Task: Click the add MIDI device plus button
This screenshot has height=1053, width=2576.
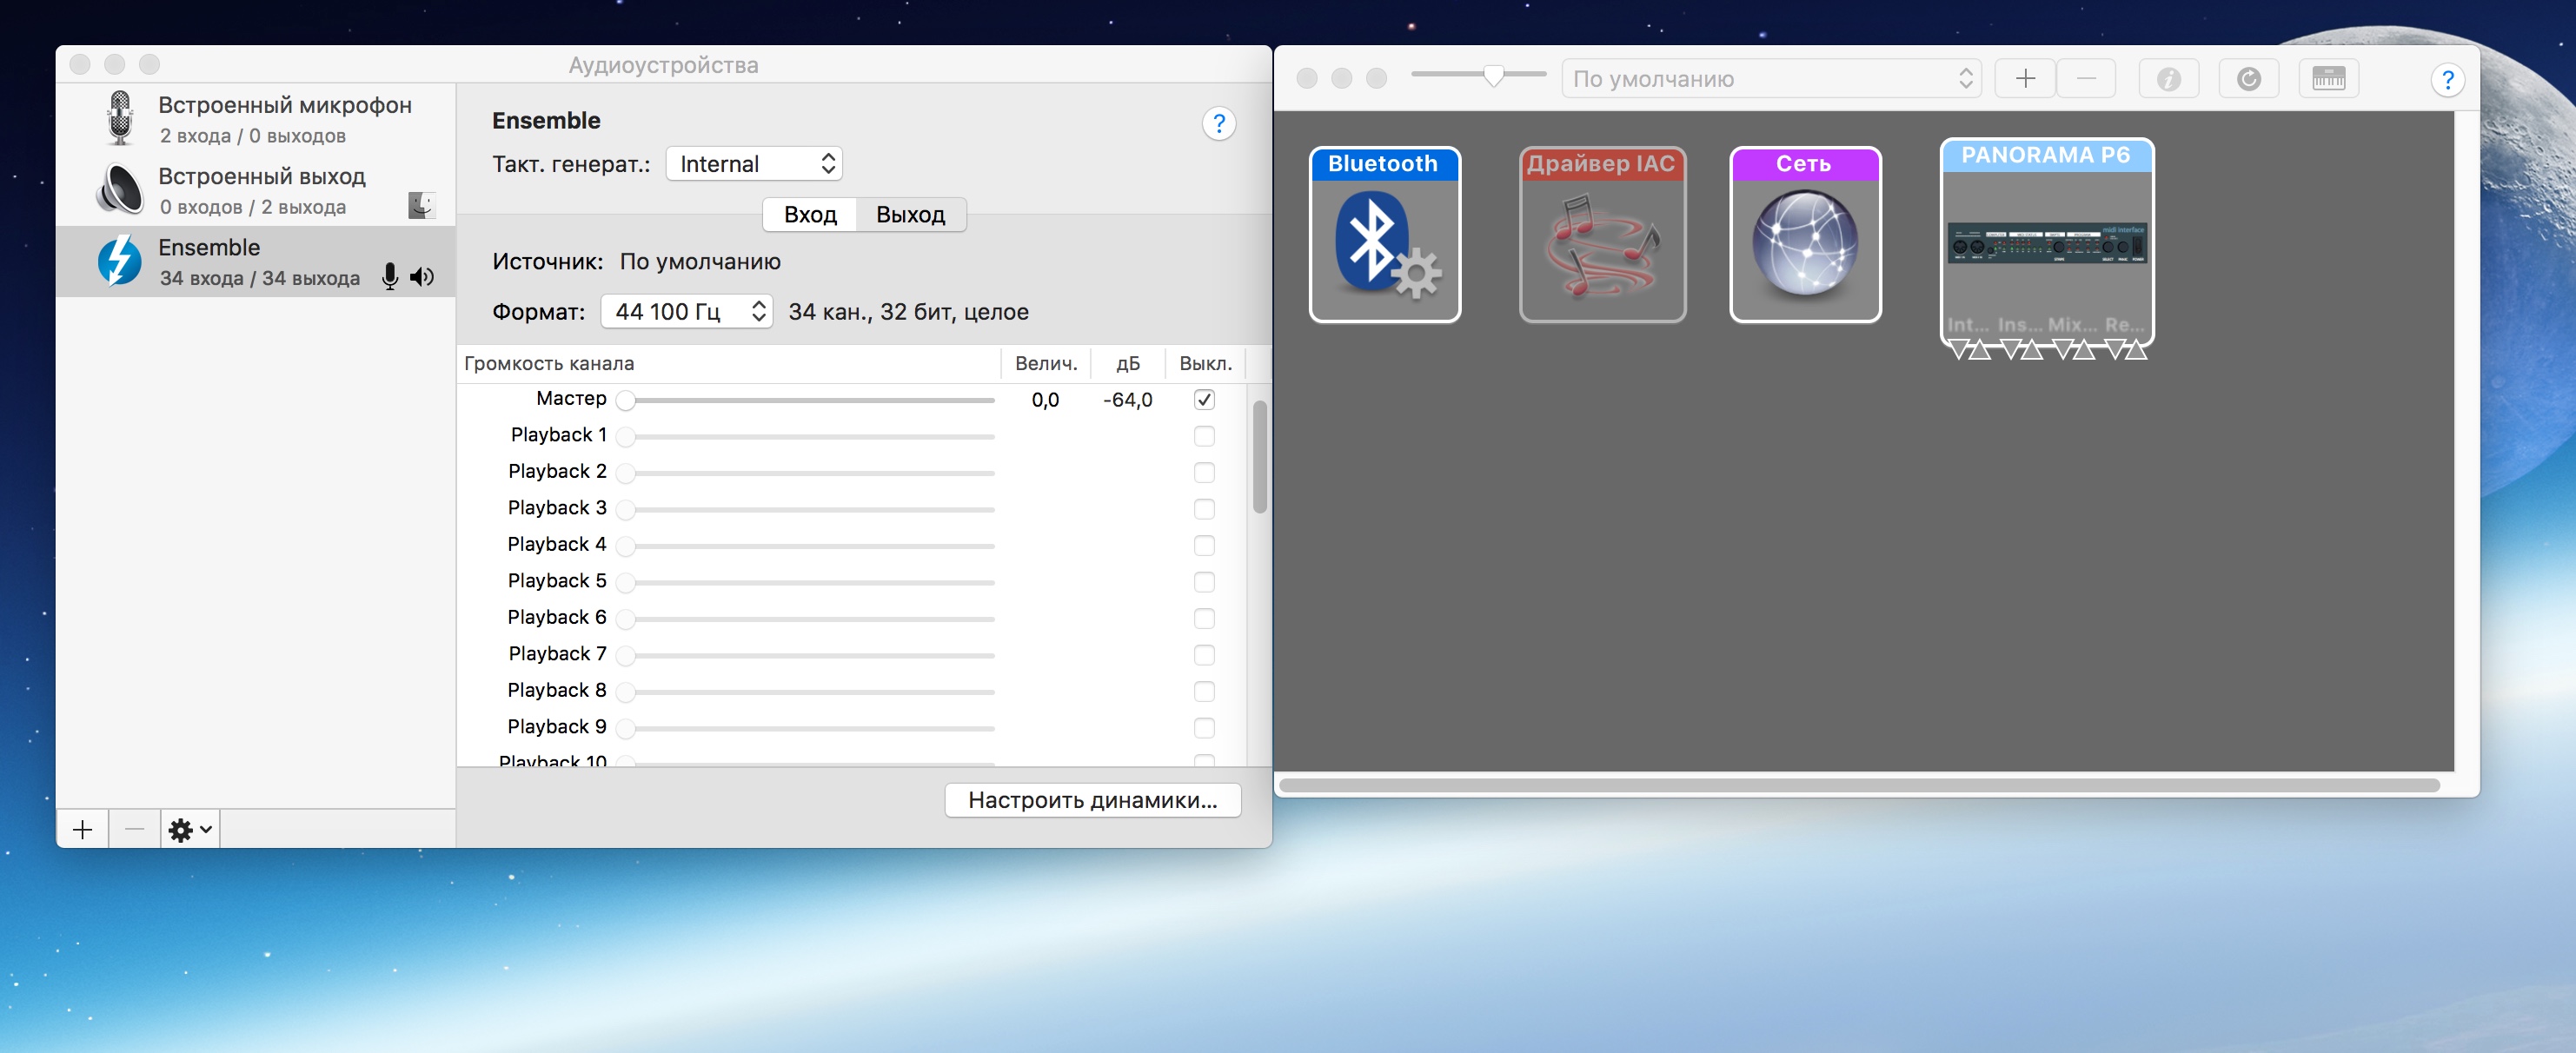Action: tap(2024, 79)
